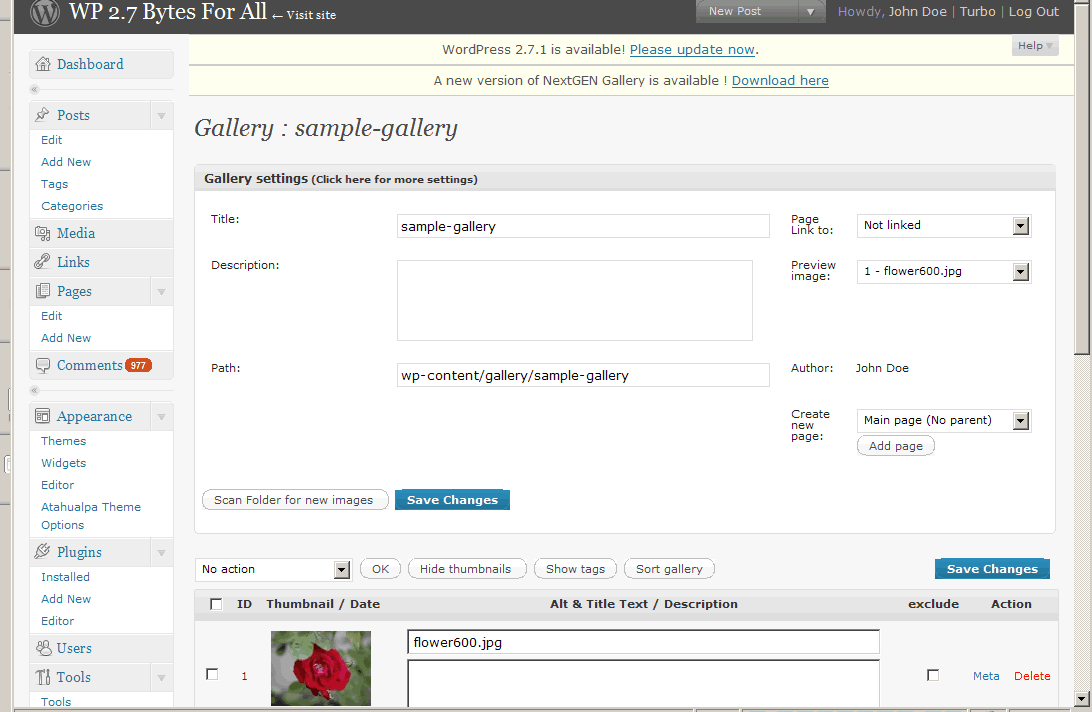Open the Appearance menu label
Image resolution: width=1092 pixels, height=712 pixels.
click(94, 417)
